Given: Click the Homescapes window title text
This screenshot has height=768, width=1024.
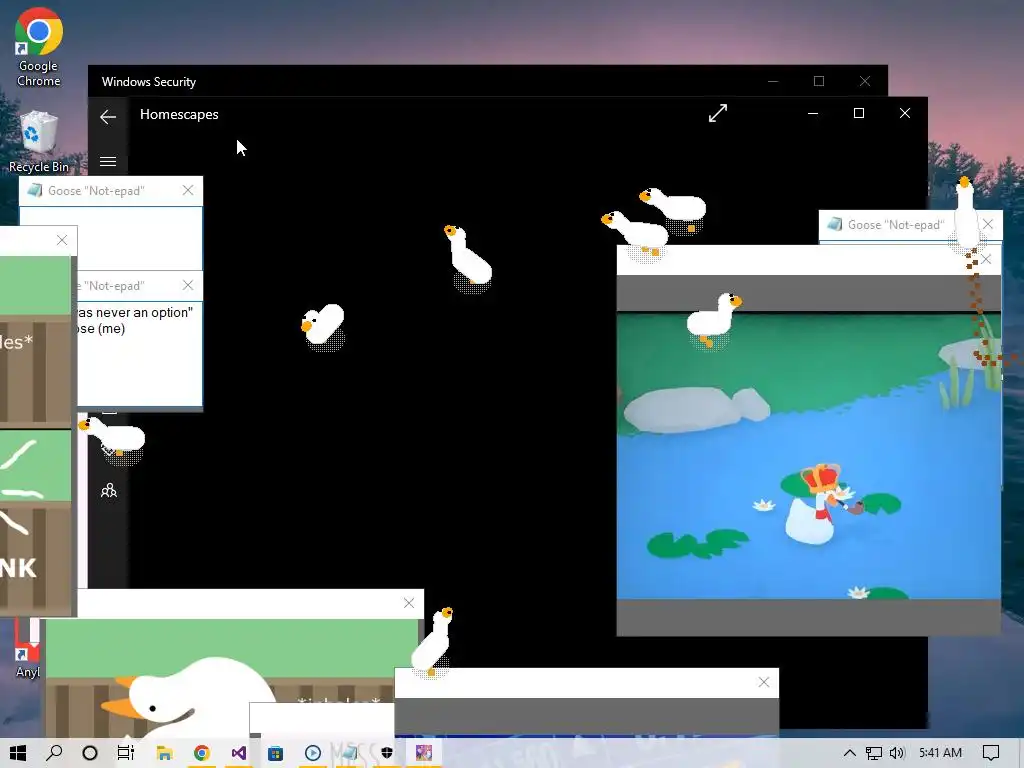Looking at the screenshot, I should 179,114.
